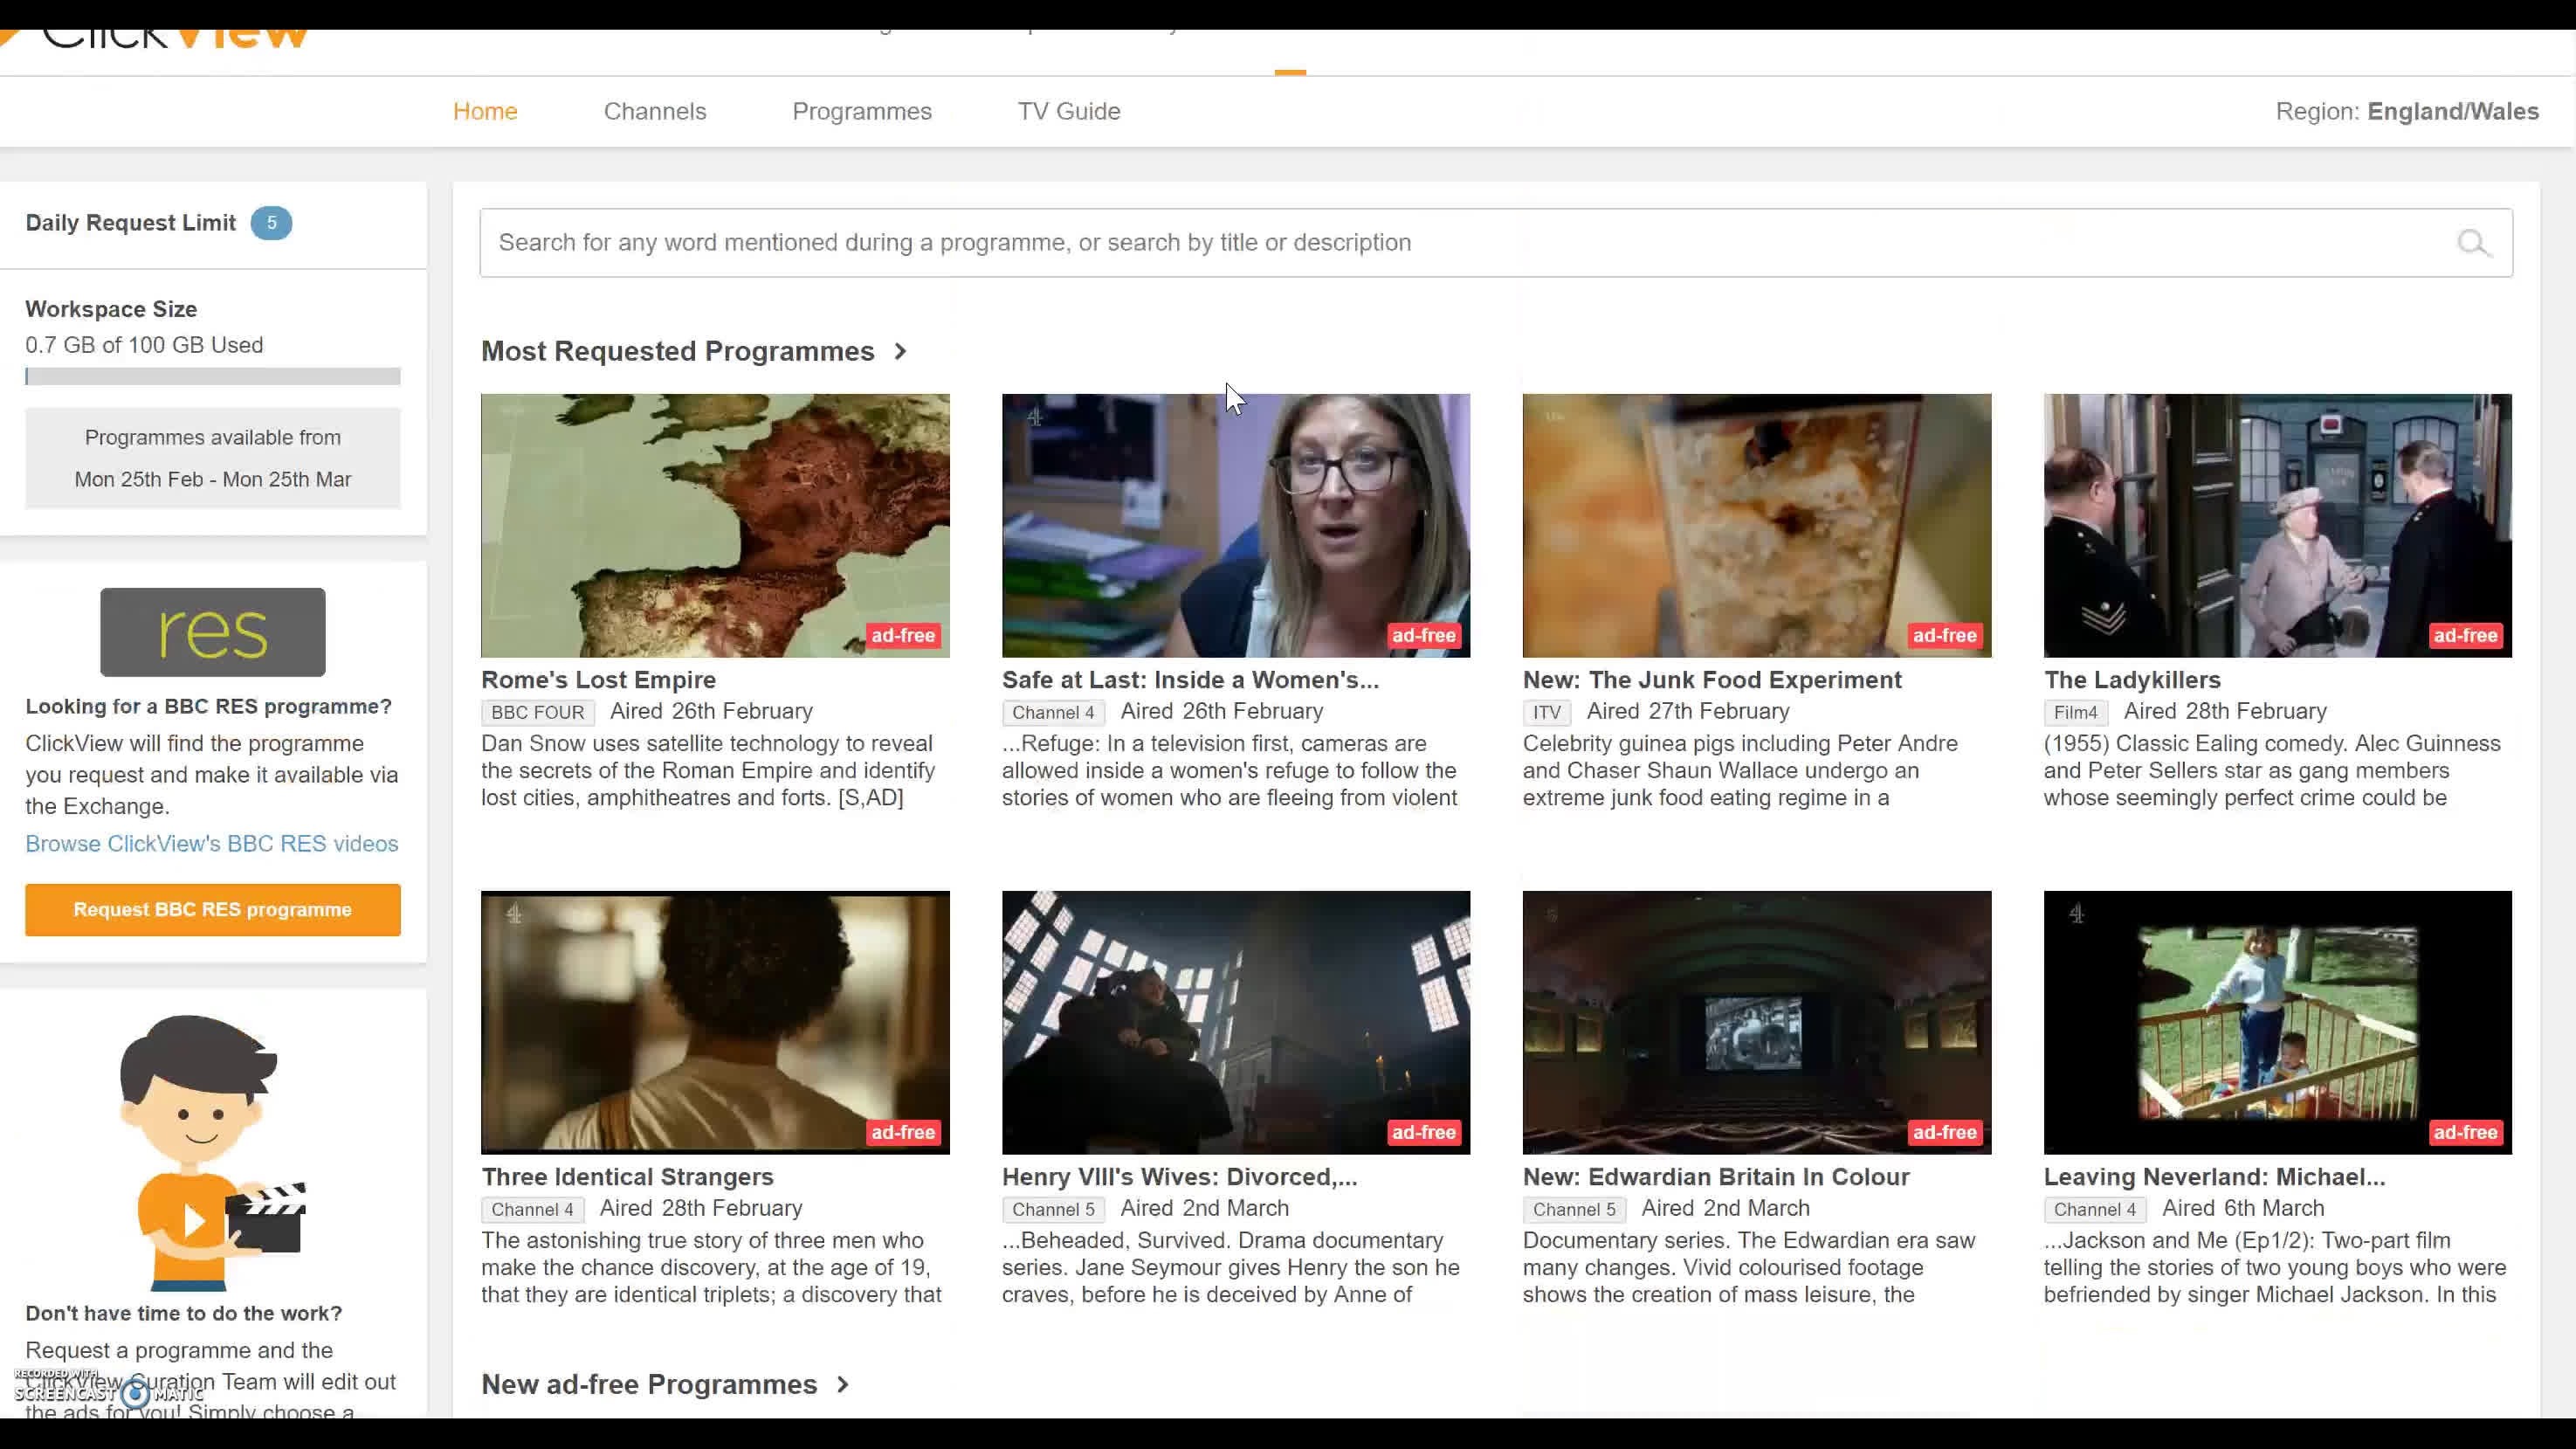Click the Daily Request Limit badge showing 5

271,223
